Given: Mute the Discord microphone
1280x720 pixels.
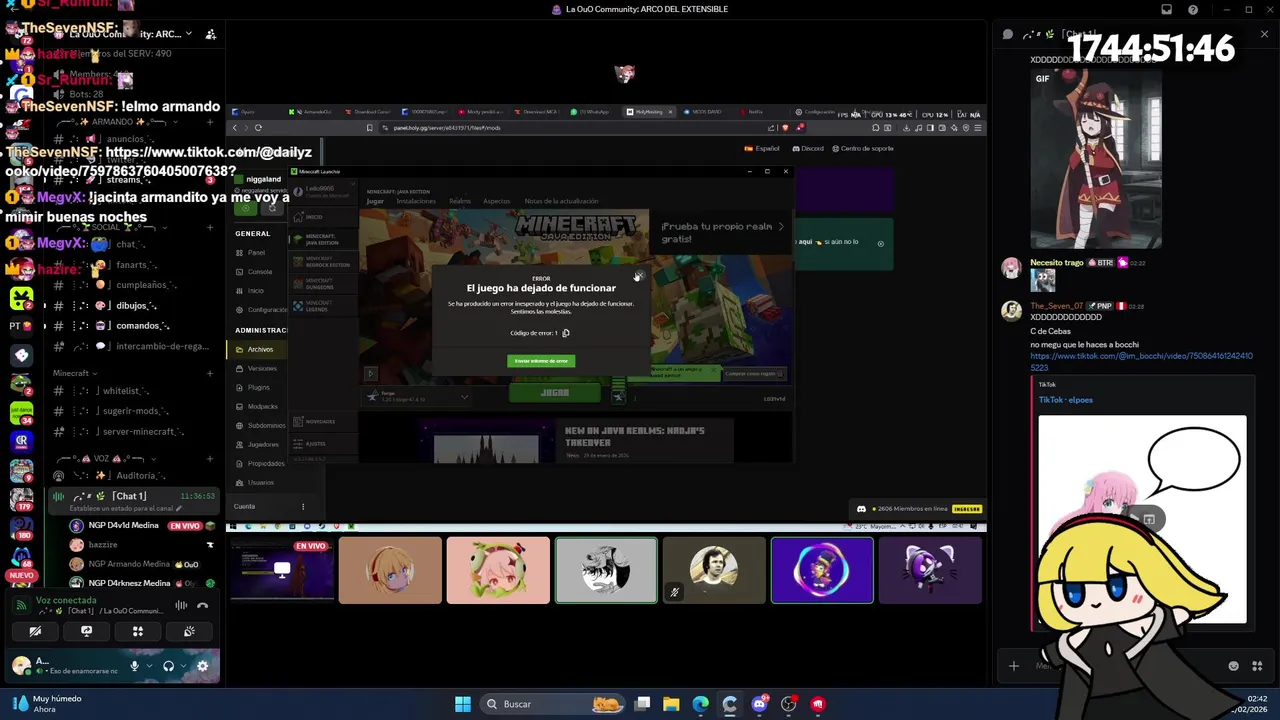Looking at the screenshot, I should pyautogui.click(x=135, y=666).
